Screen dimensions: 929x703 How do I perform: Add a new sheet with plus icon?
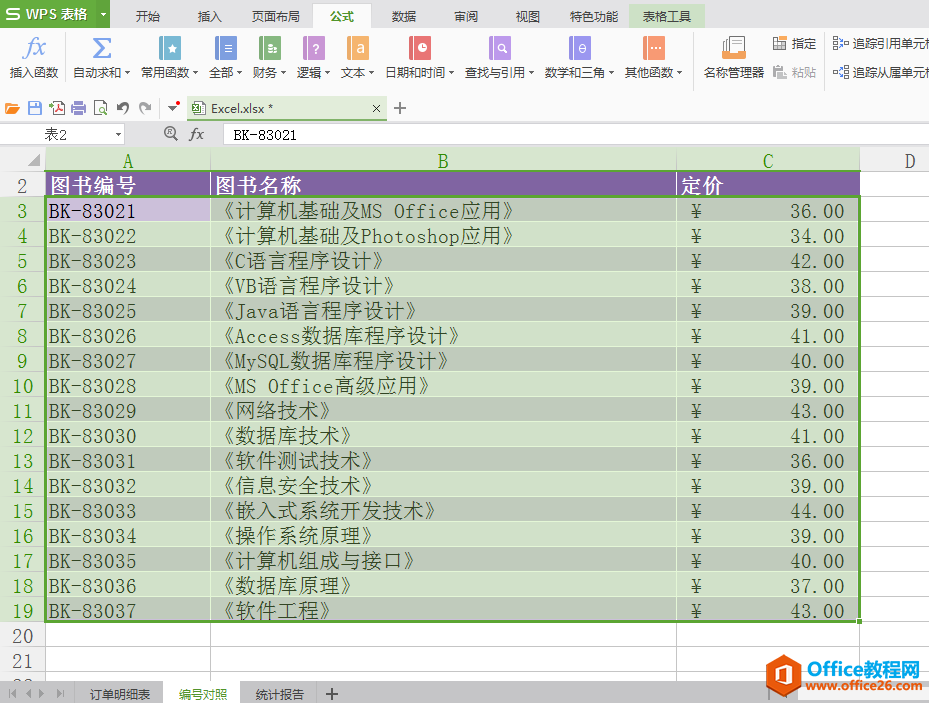[332, 694]
